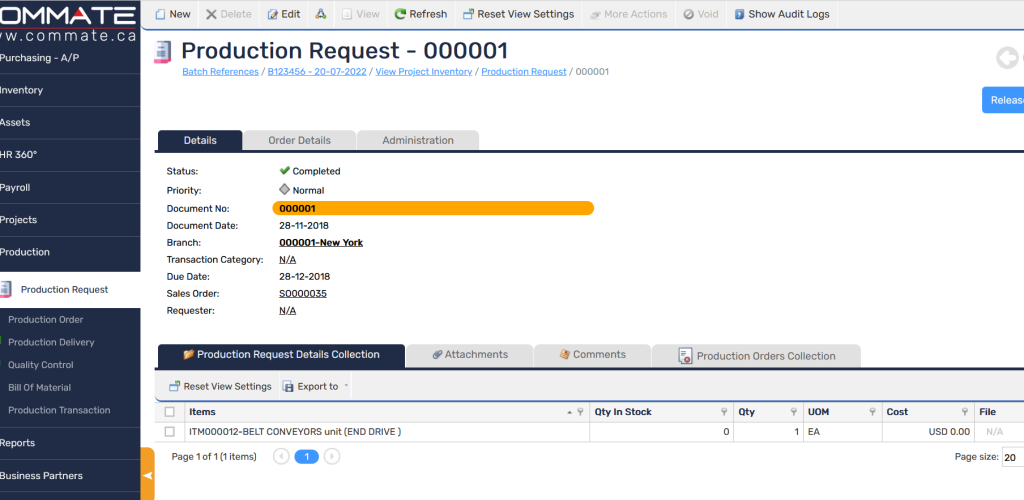
Task: Click the Batch References breadcrumb link
Action: 220,72
